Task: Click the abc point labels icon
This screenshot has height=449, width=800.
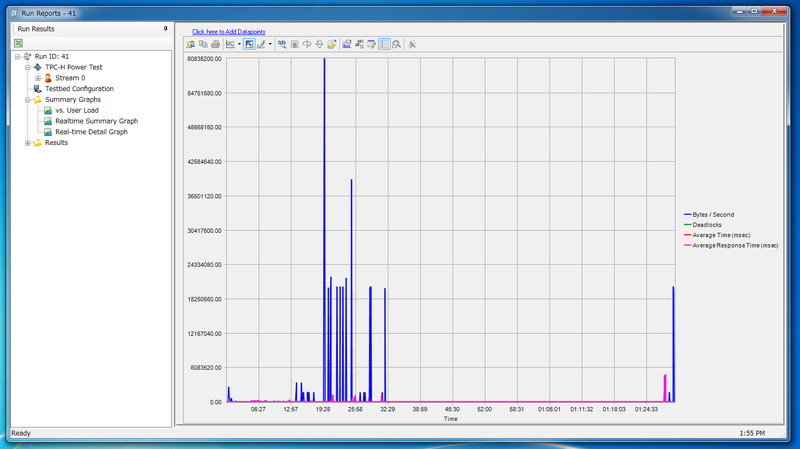Action: (x=360, y=44)
